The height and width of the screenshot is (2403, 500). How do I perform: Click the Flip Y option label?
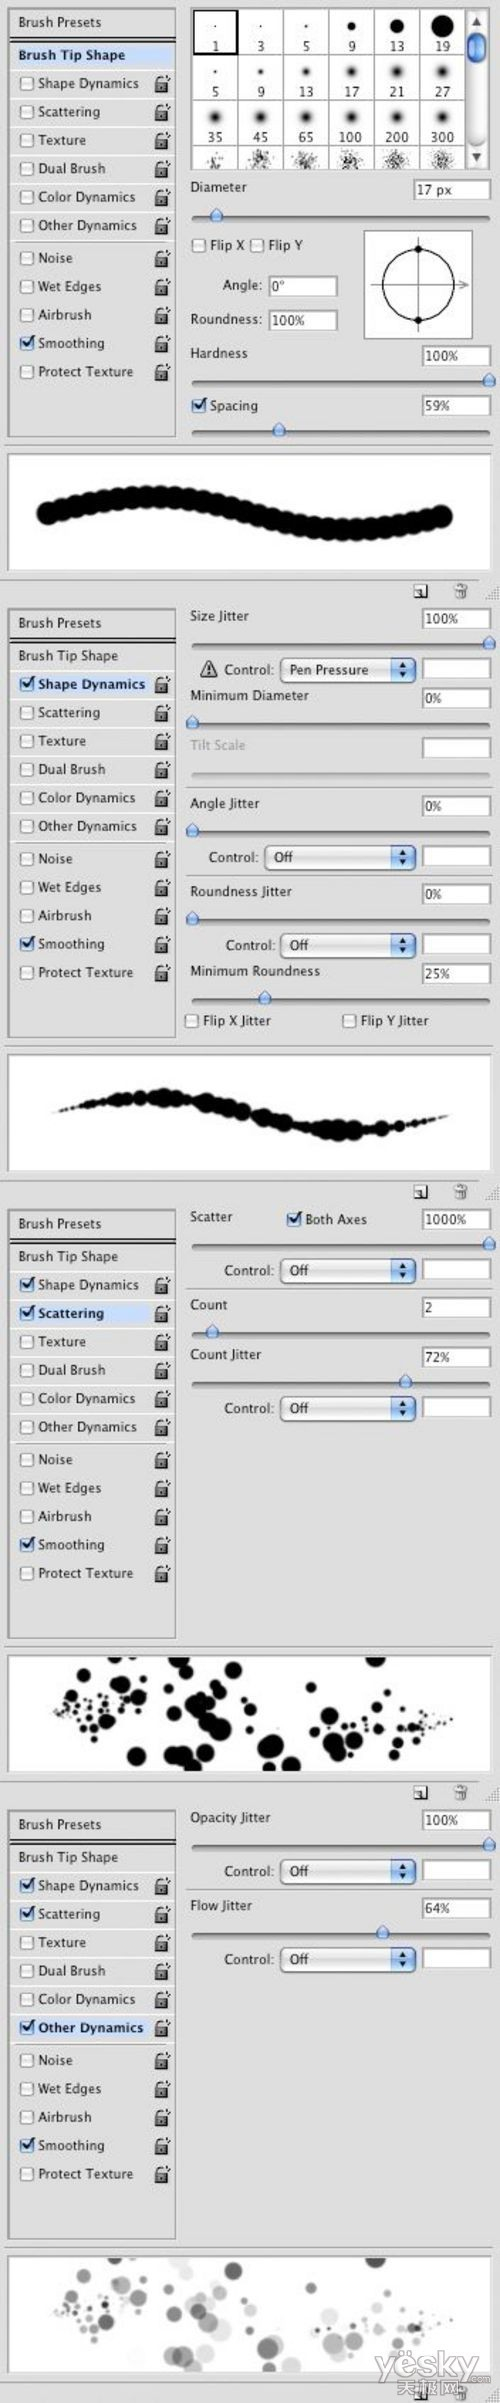285,245
